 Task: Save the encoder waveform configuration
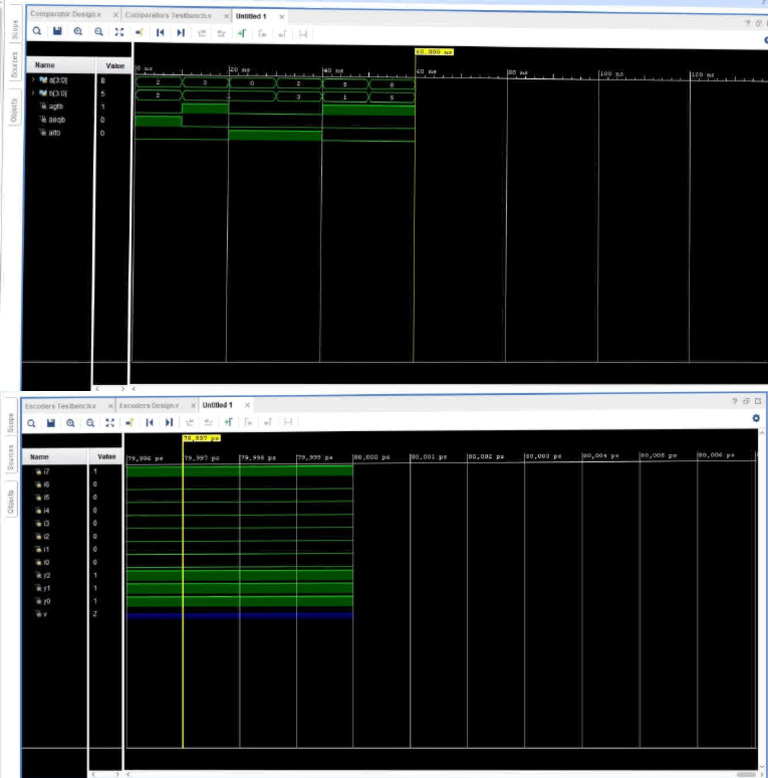51,423
